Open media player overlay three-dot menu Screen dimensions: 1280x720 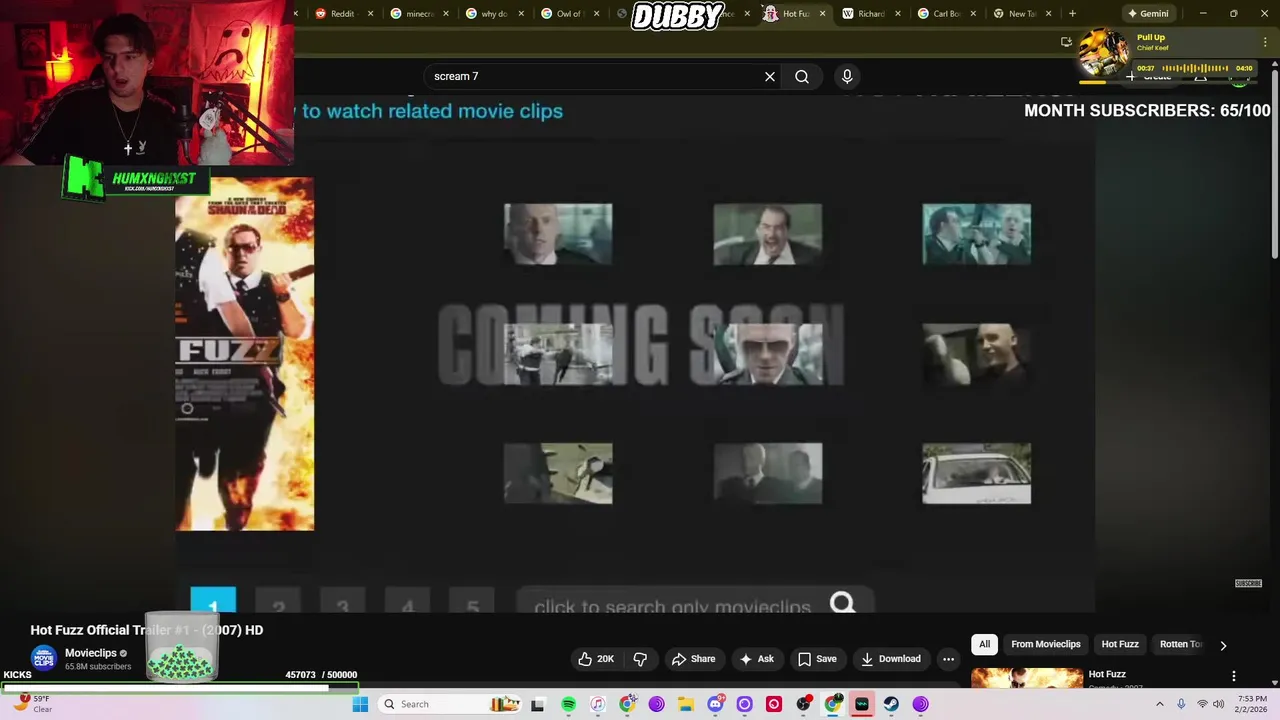pyautogui.click(x=1265, y=42)
